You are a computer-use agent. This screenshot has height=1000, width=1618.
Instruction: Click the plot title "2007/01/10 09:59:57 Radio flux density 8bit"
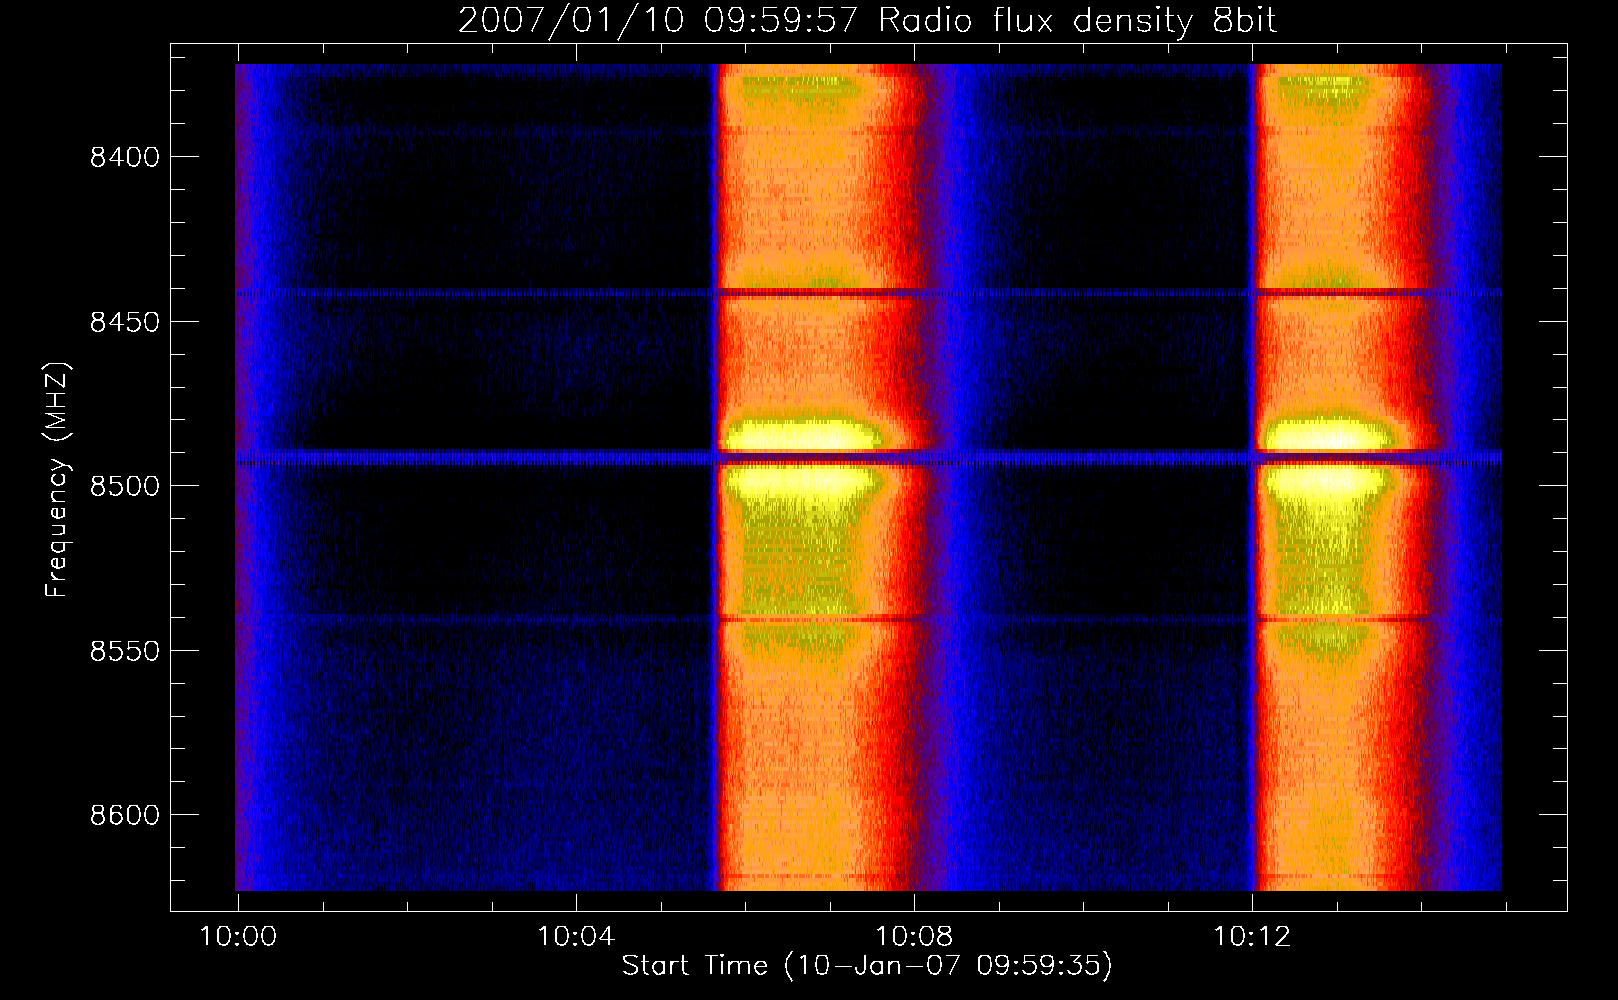[x=867, y=21]
